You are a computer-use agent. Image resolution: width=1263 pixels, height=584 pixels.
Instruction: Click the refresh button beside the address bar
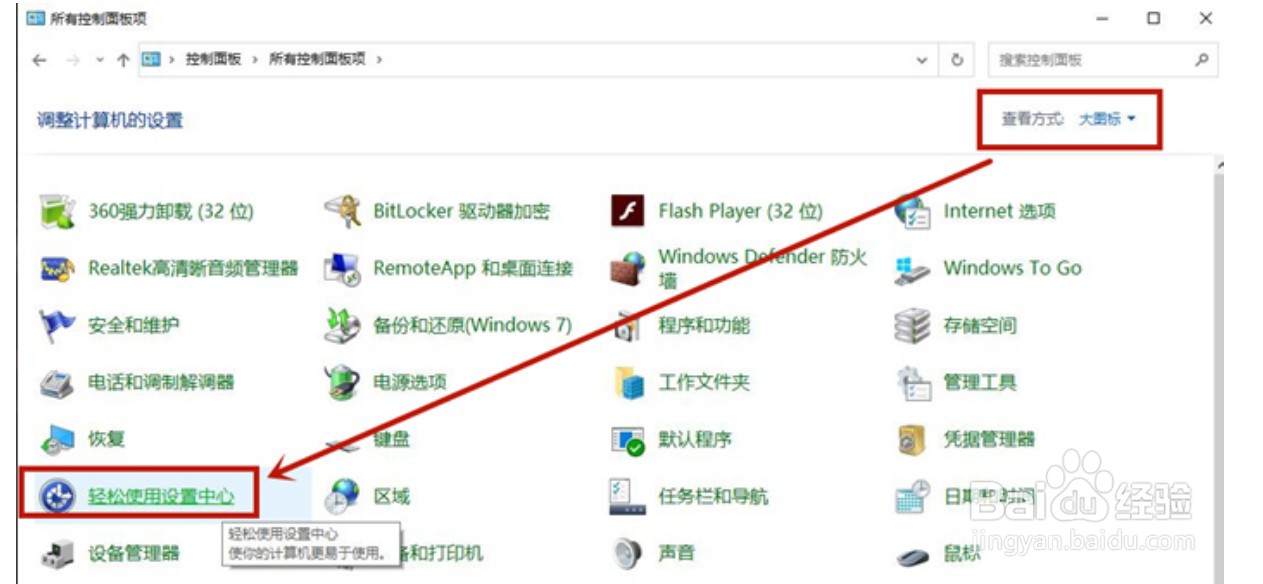tap(956, 59)
